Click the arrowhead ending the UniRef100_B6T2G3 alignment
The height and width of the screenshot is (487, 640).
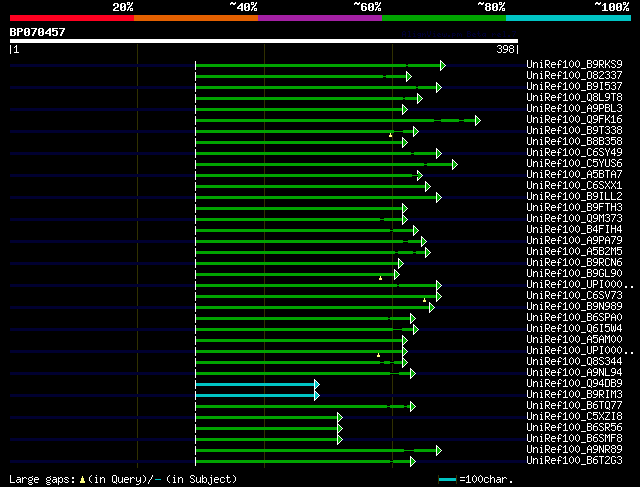[x=413, y=462]
